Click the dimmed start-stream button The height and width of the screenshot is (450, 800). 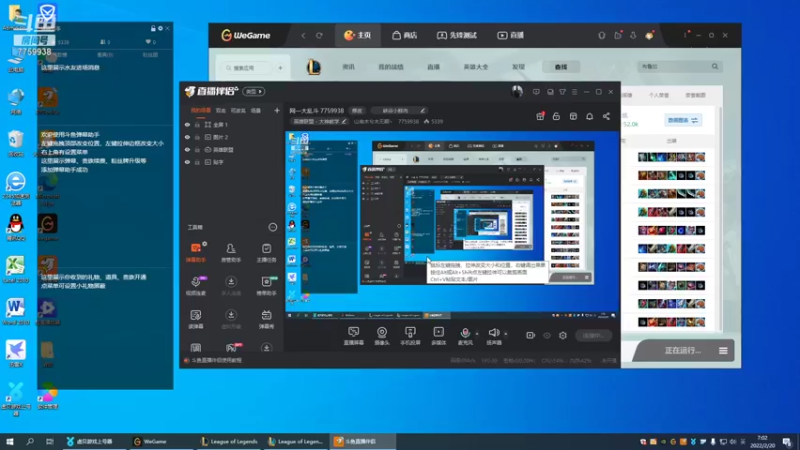pos(593,335)
